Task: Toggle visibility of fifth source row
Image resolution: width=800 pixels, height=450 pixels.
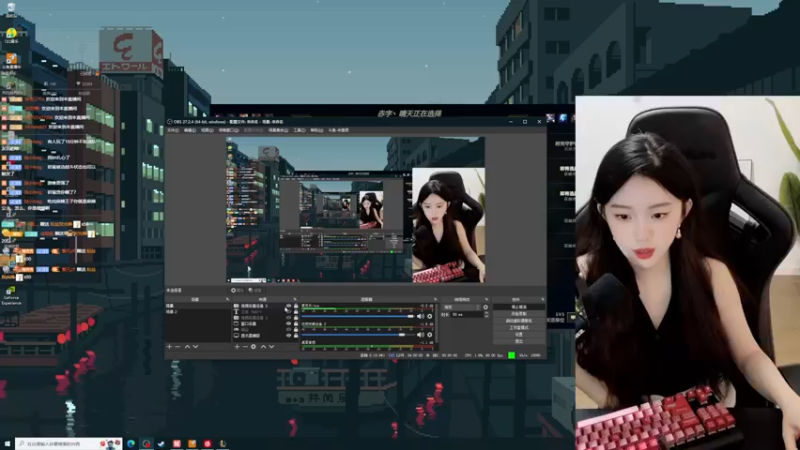Action: 289,330
